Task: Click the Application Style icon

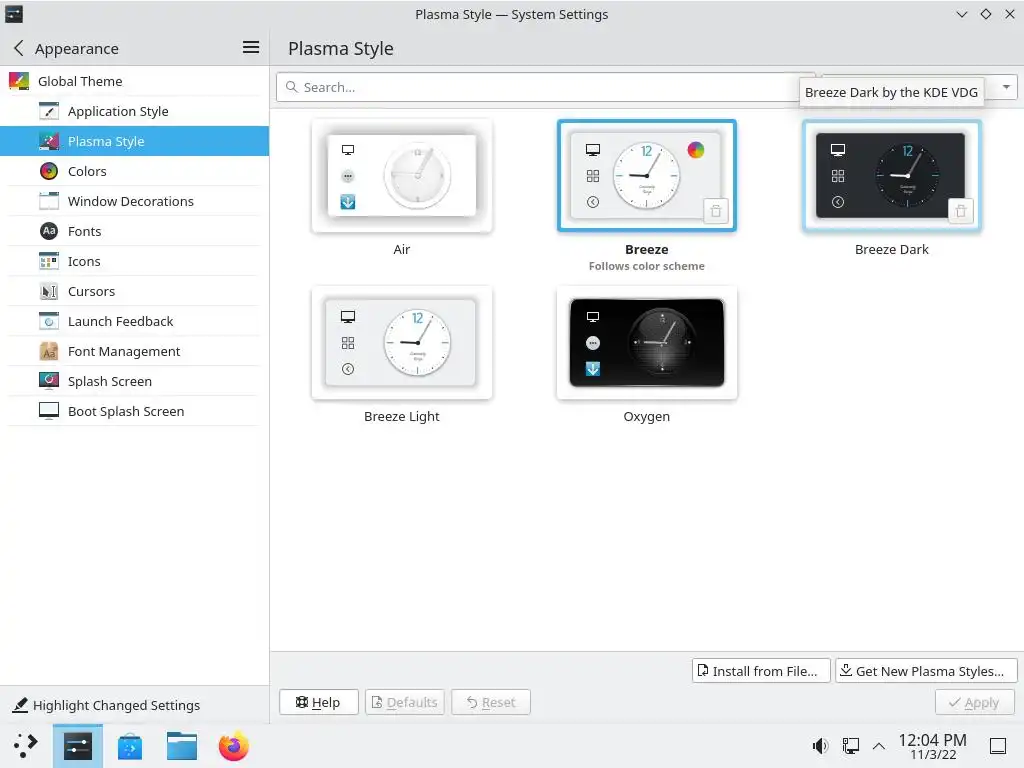Action: pos(49,111)
